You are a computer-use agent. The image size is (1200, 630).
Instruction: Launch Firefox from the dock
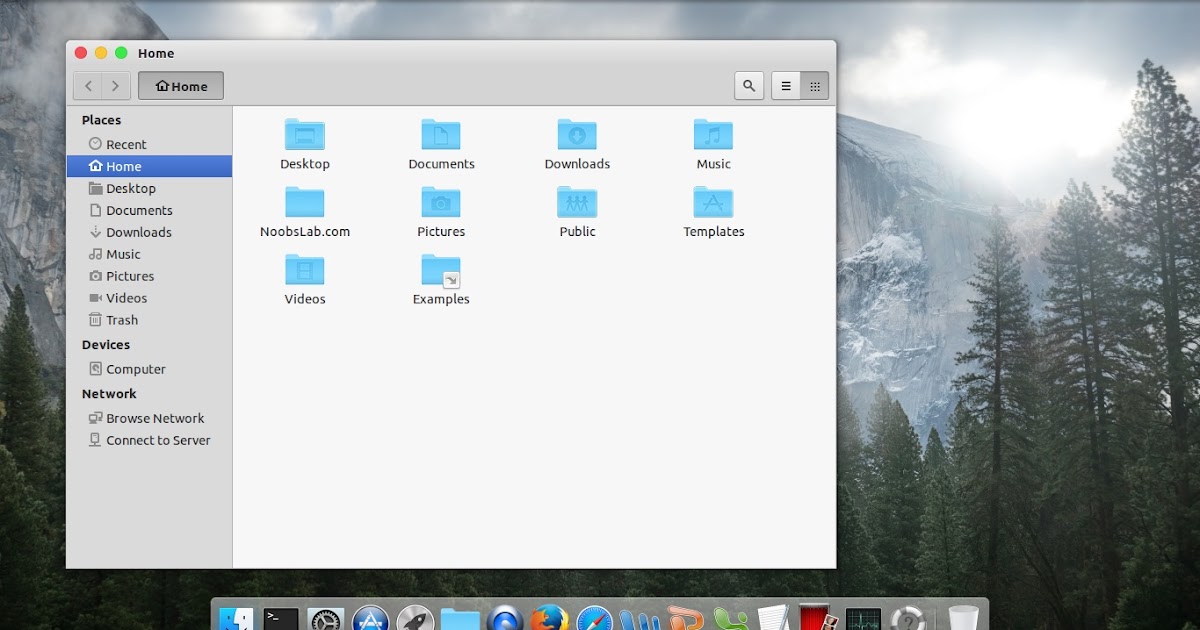[549, 618]
